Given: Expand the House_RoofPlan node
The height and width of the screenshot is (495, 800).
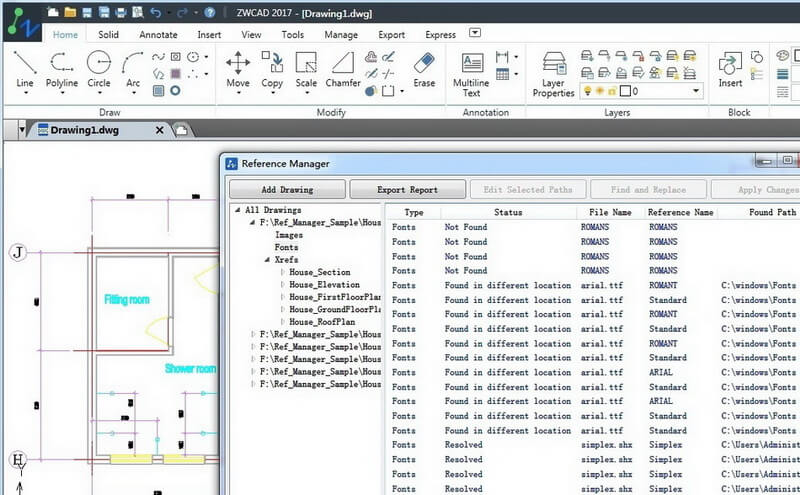Looking at the screenshot, I should 283,322.
